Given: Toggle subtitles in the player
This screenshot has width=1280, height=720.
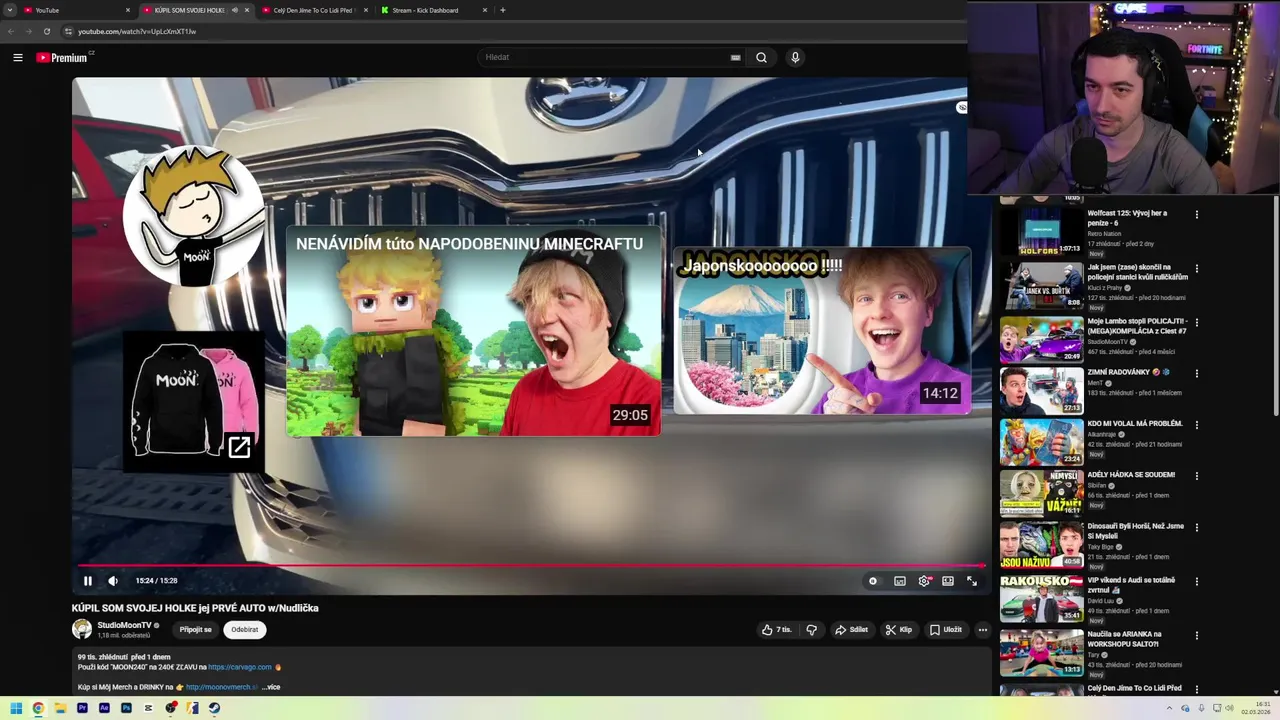Looking at the screenshot, I should tap(900, 580).
